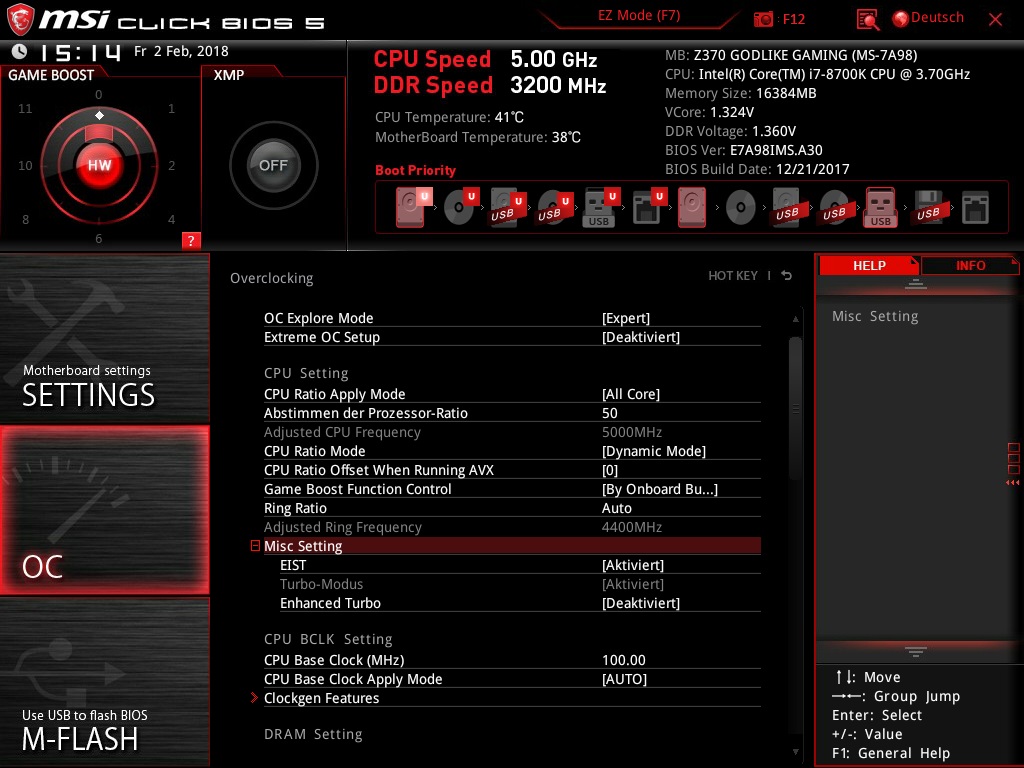The width and height of the screenshot is (1024, 768).
Task: Click the clock icon beside the time
Action: (x=20, y=51)
